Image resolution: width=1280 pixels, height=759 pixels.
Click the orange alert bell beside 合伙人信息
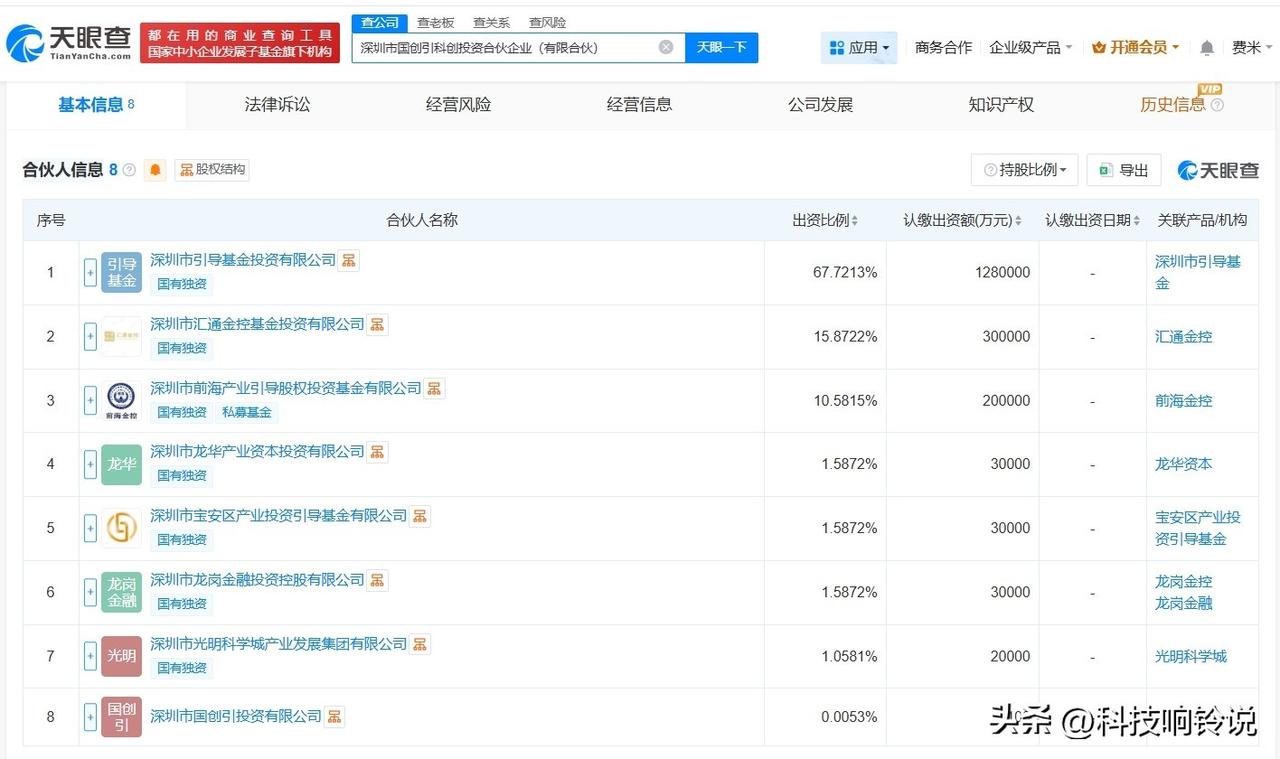155,170
